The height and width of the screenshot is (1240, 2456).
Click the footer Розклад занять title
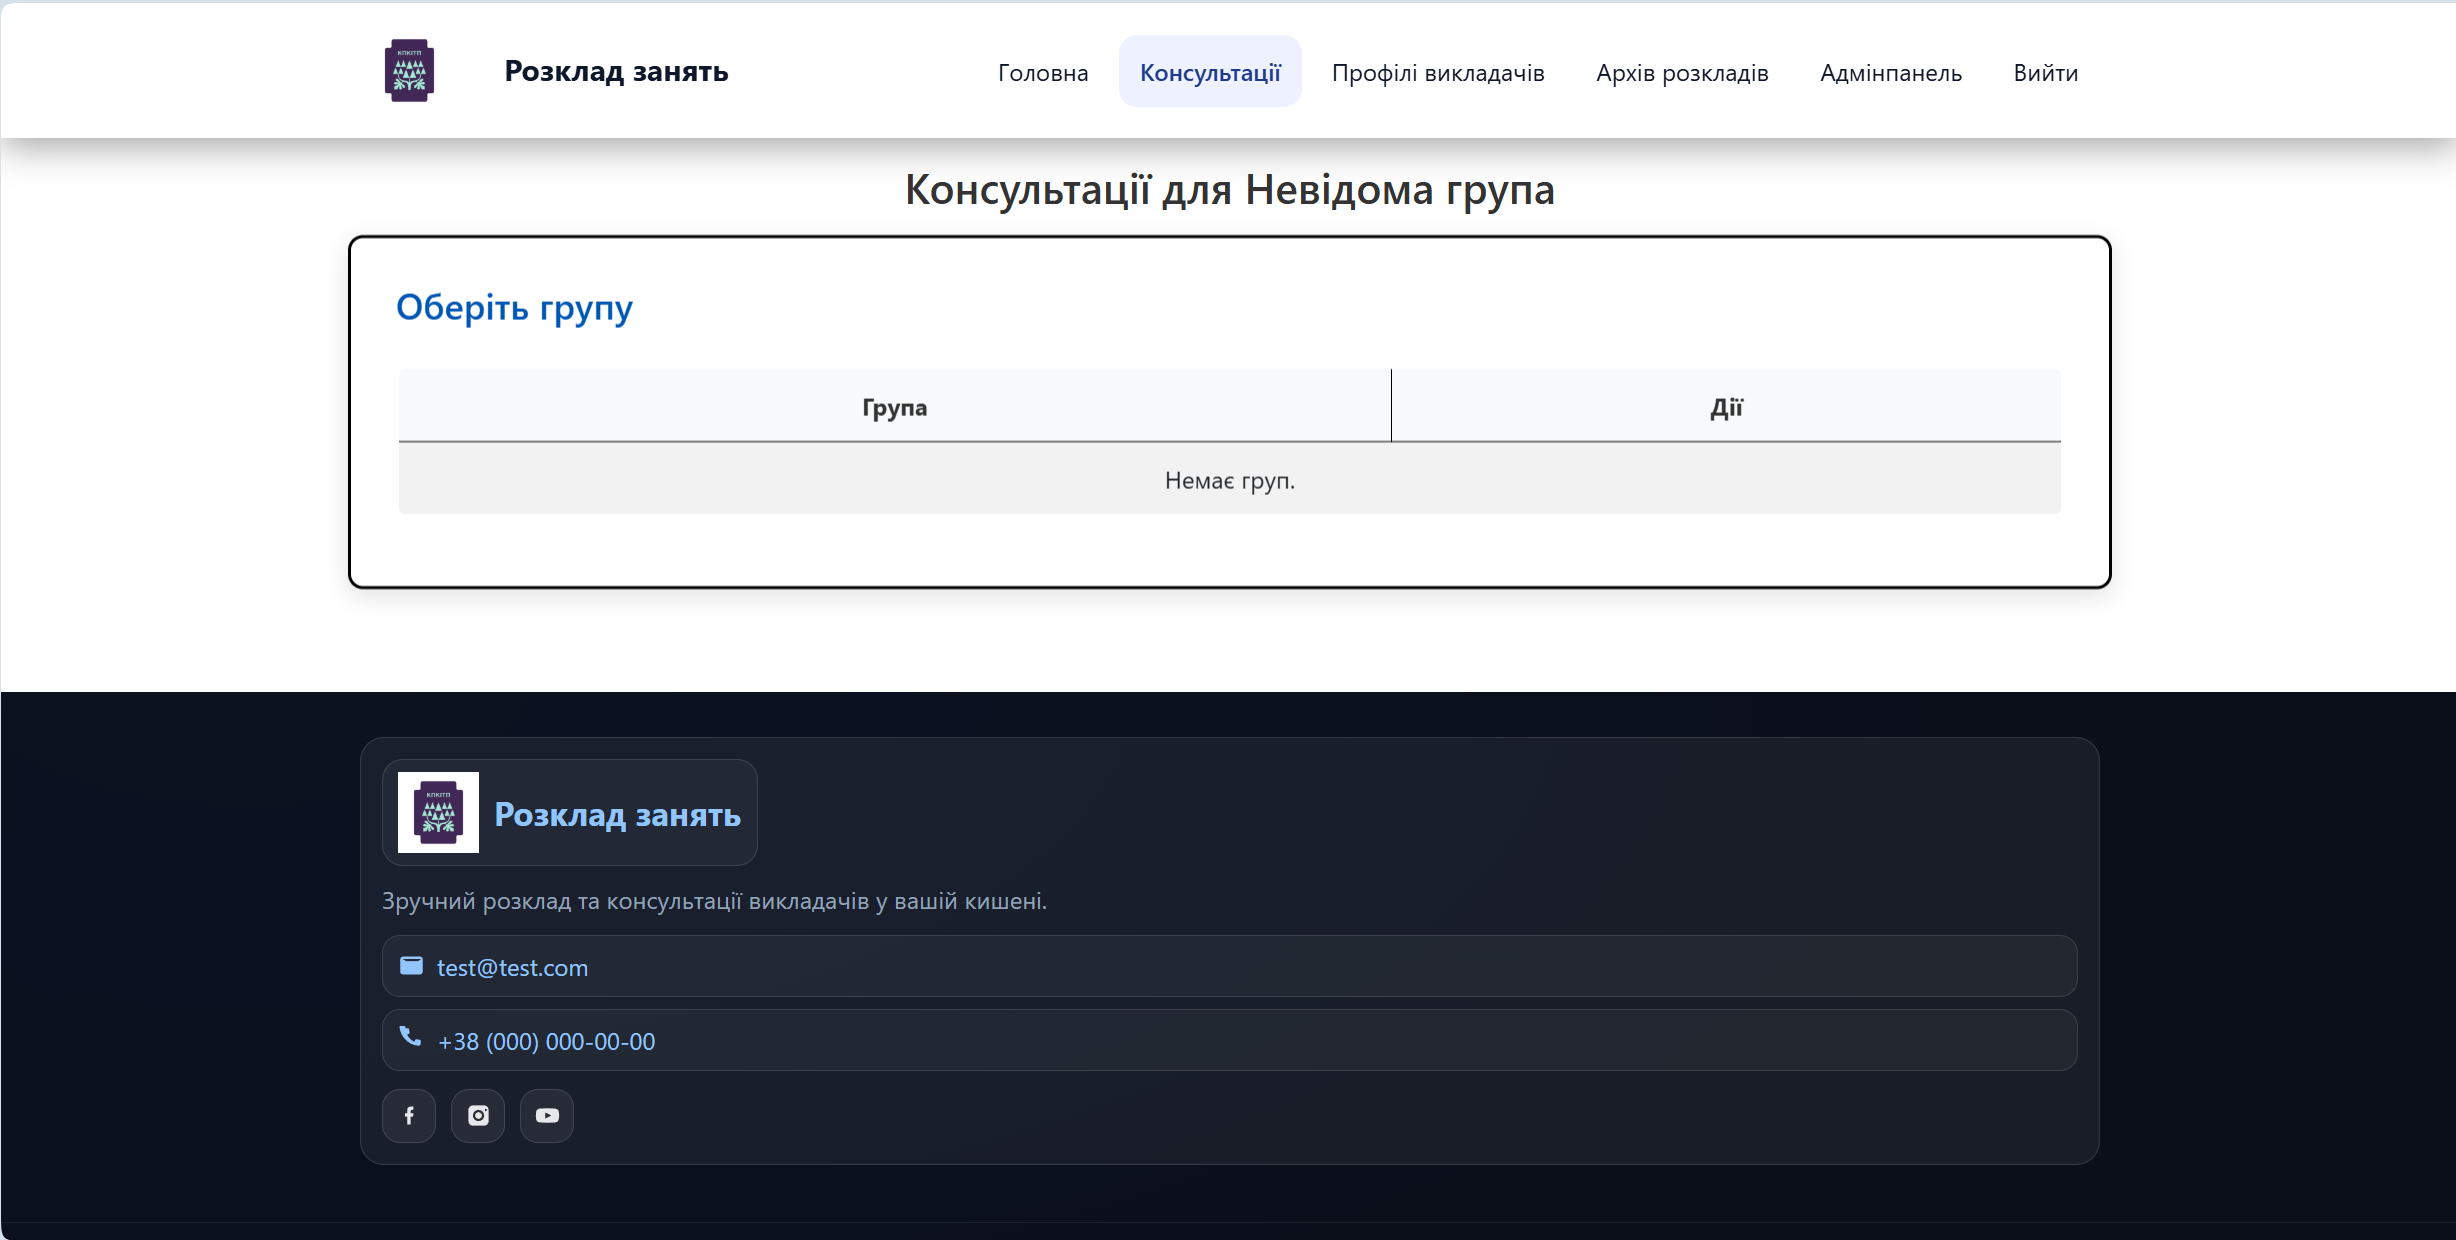click(x=617, y=814)
